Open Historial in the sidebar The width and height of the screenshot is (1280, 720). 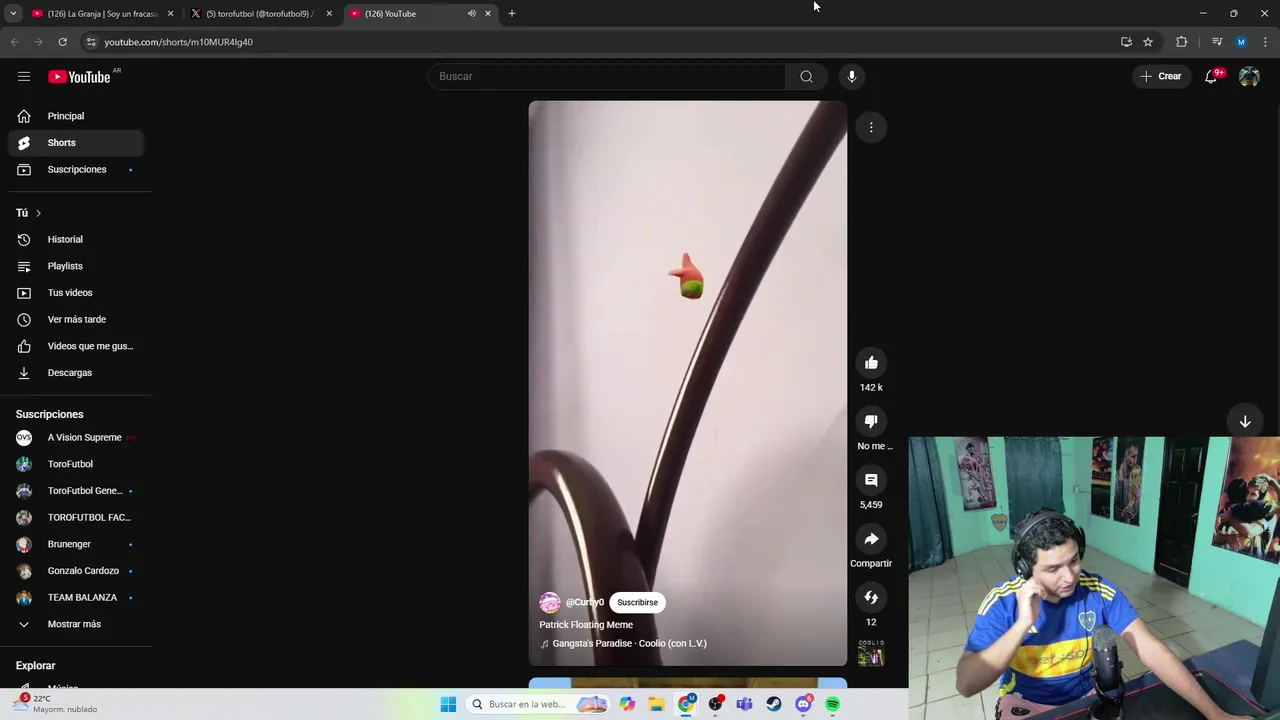(76, 240)
